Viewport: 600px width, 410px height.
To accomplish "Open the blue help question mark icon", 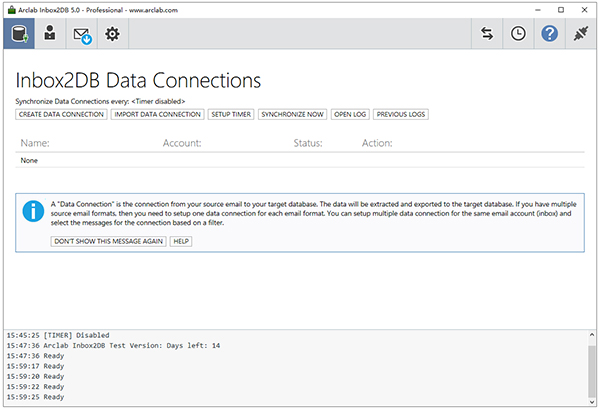I will (549, 34).
